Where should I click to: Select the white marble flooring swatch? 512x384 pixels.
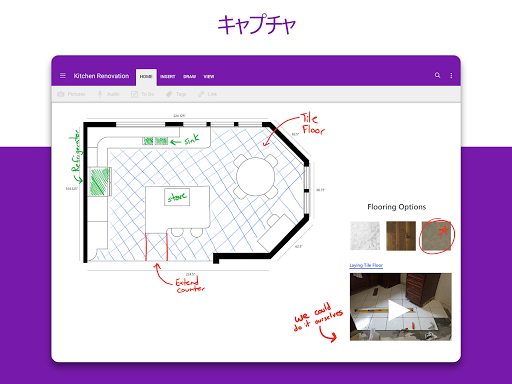[x=365, y=236]
